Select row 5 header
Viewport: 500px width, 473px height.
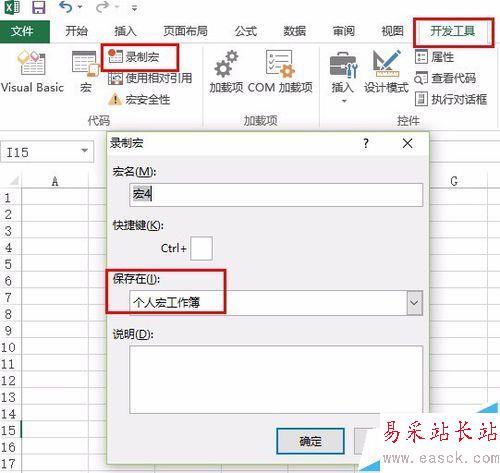pos(10,264)
